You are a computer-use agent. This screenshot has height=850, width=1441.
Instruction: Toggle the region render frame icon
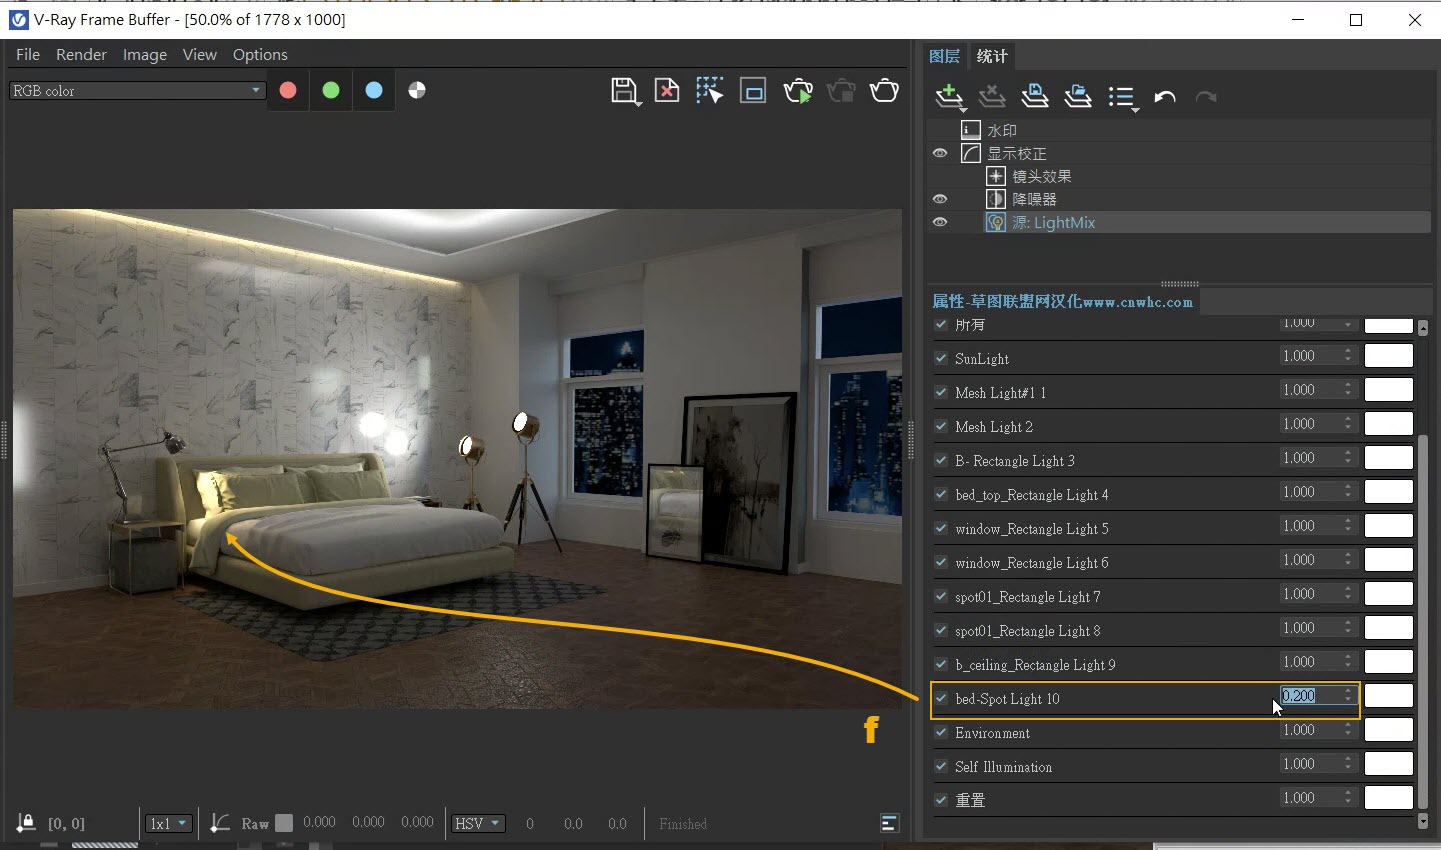(753, 91)
